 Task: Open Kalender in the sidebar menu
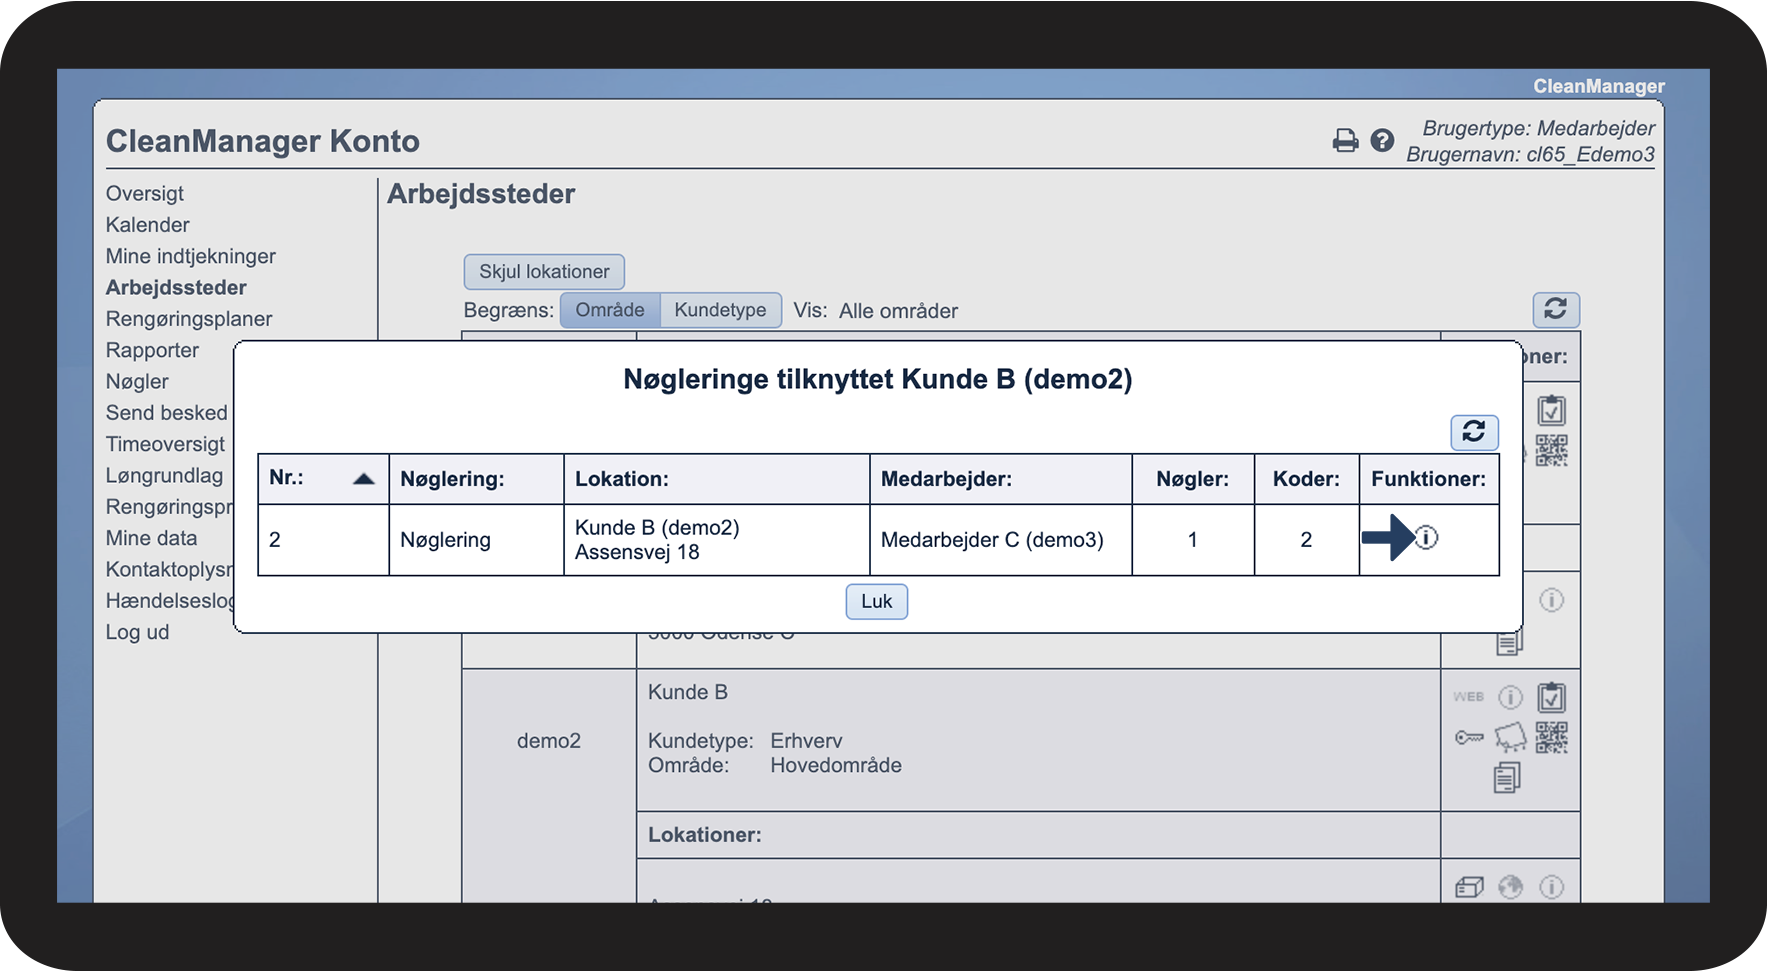click(x=147, y=225)
